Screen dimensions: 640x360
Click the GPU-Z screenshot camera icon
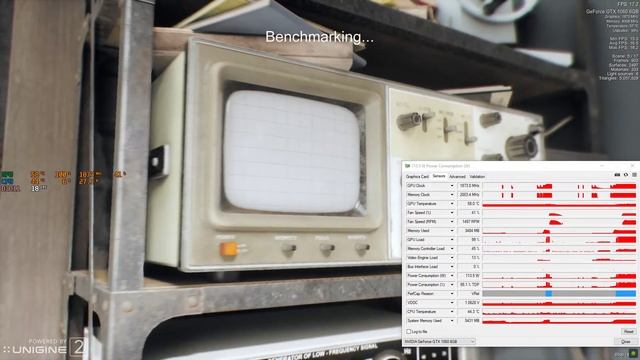pos(617,175)
